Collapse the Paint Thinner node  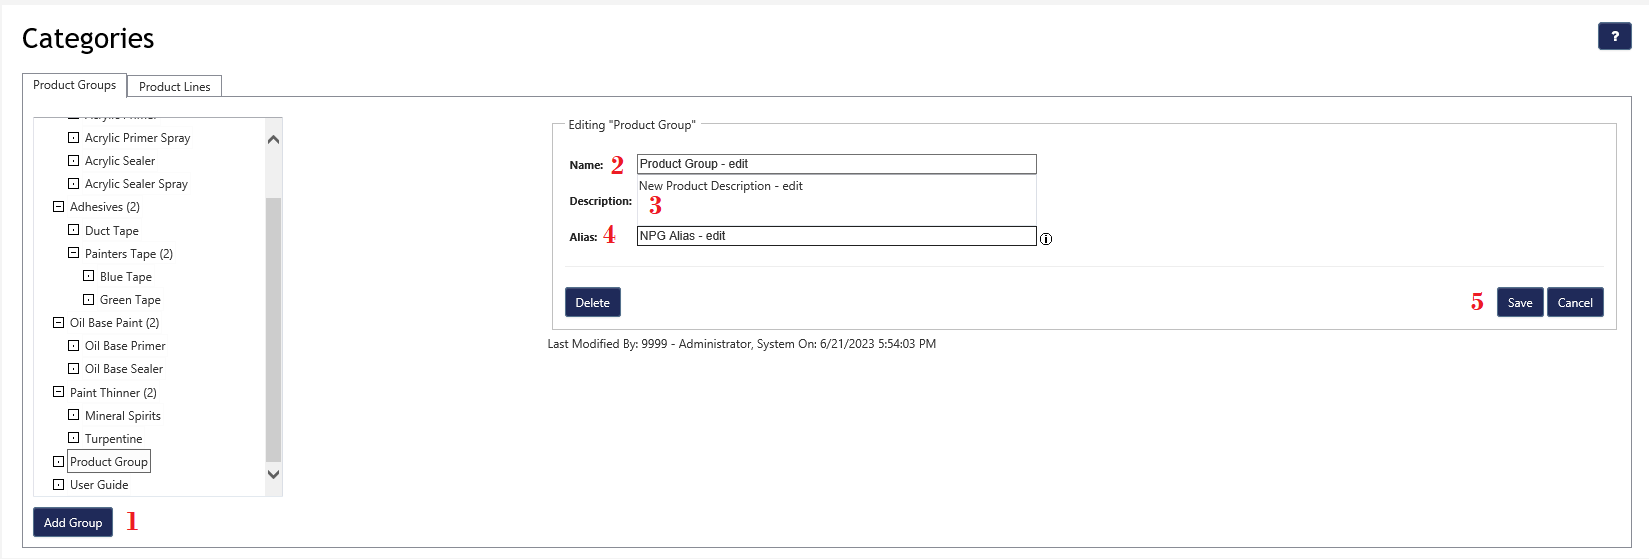(x=58, y=392)
